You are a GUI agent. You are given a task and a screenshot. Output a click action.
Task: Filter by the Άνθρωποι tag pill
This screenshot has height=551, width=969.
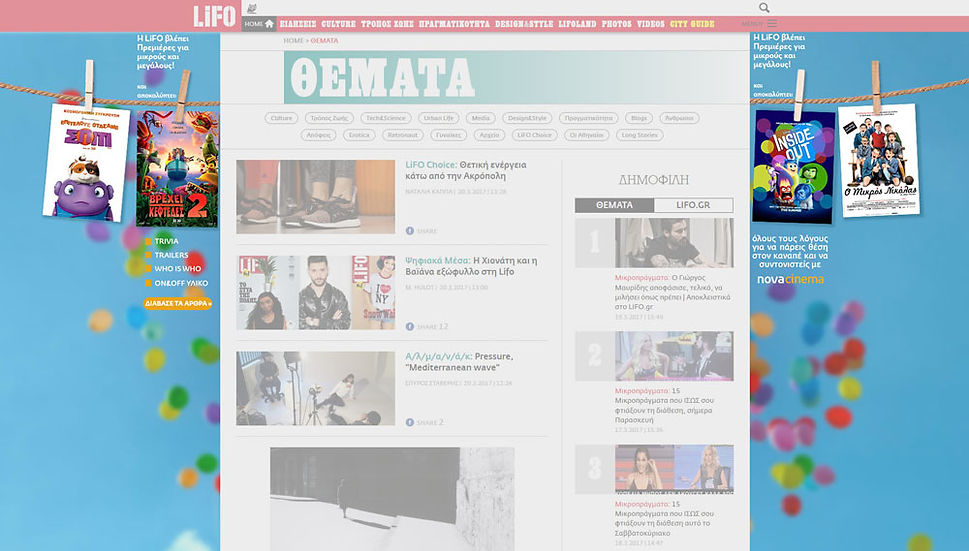[679, 118]
